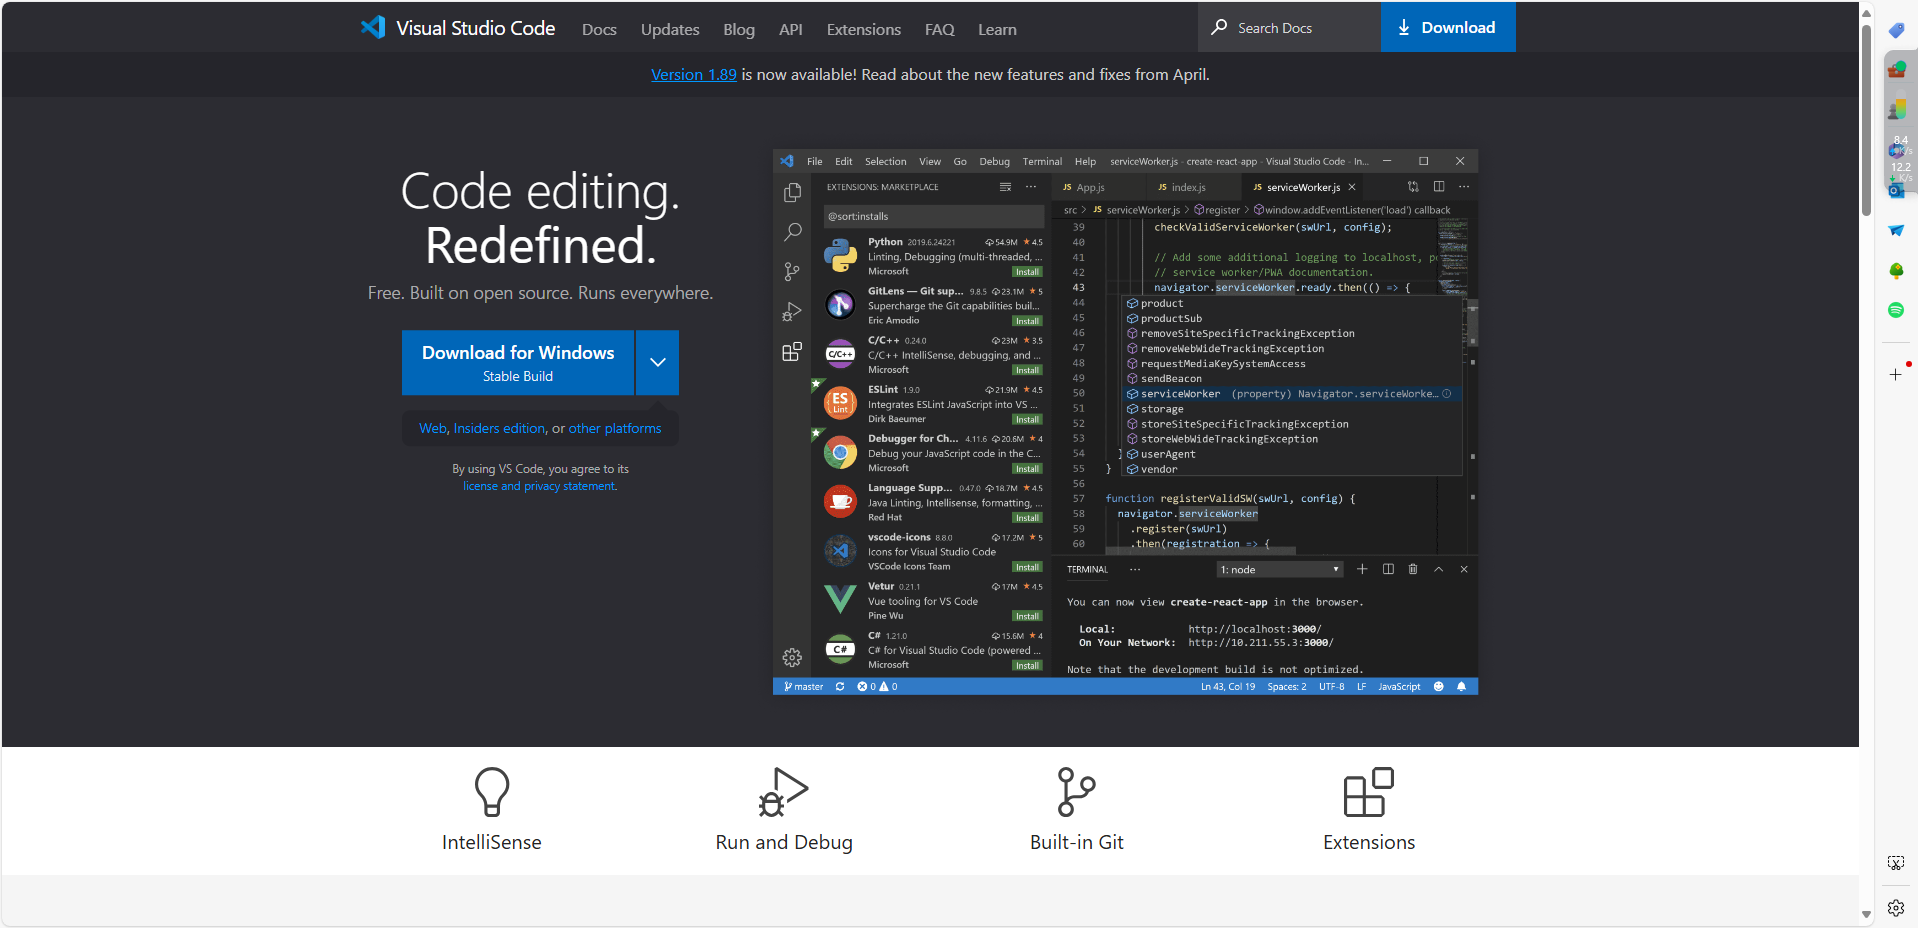Open the Tools briefcase icon in Edge sidebar
The width and height of the screenshot is (1918, 928).
pyautogui.click(x=1896, y=70)
